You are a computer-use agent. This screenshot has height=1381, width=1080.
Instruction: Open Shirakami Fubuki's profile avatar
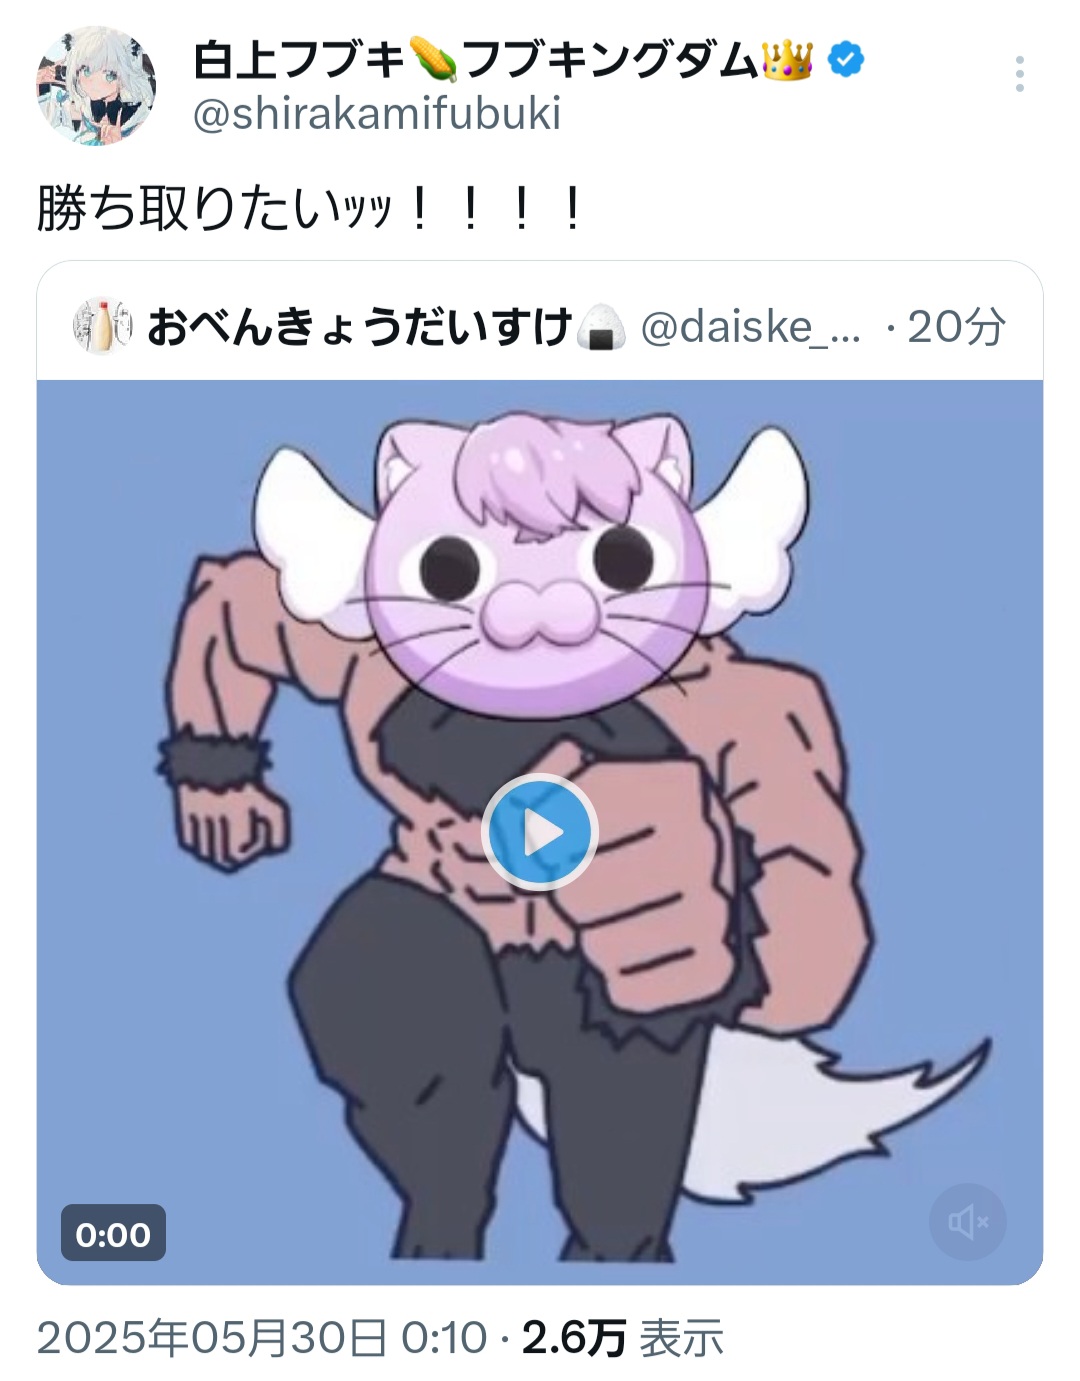click(x=96, y=86)
